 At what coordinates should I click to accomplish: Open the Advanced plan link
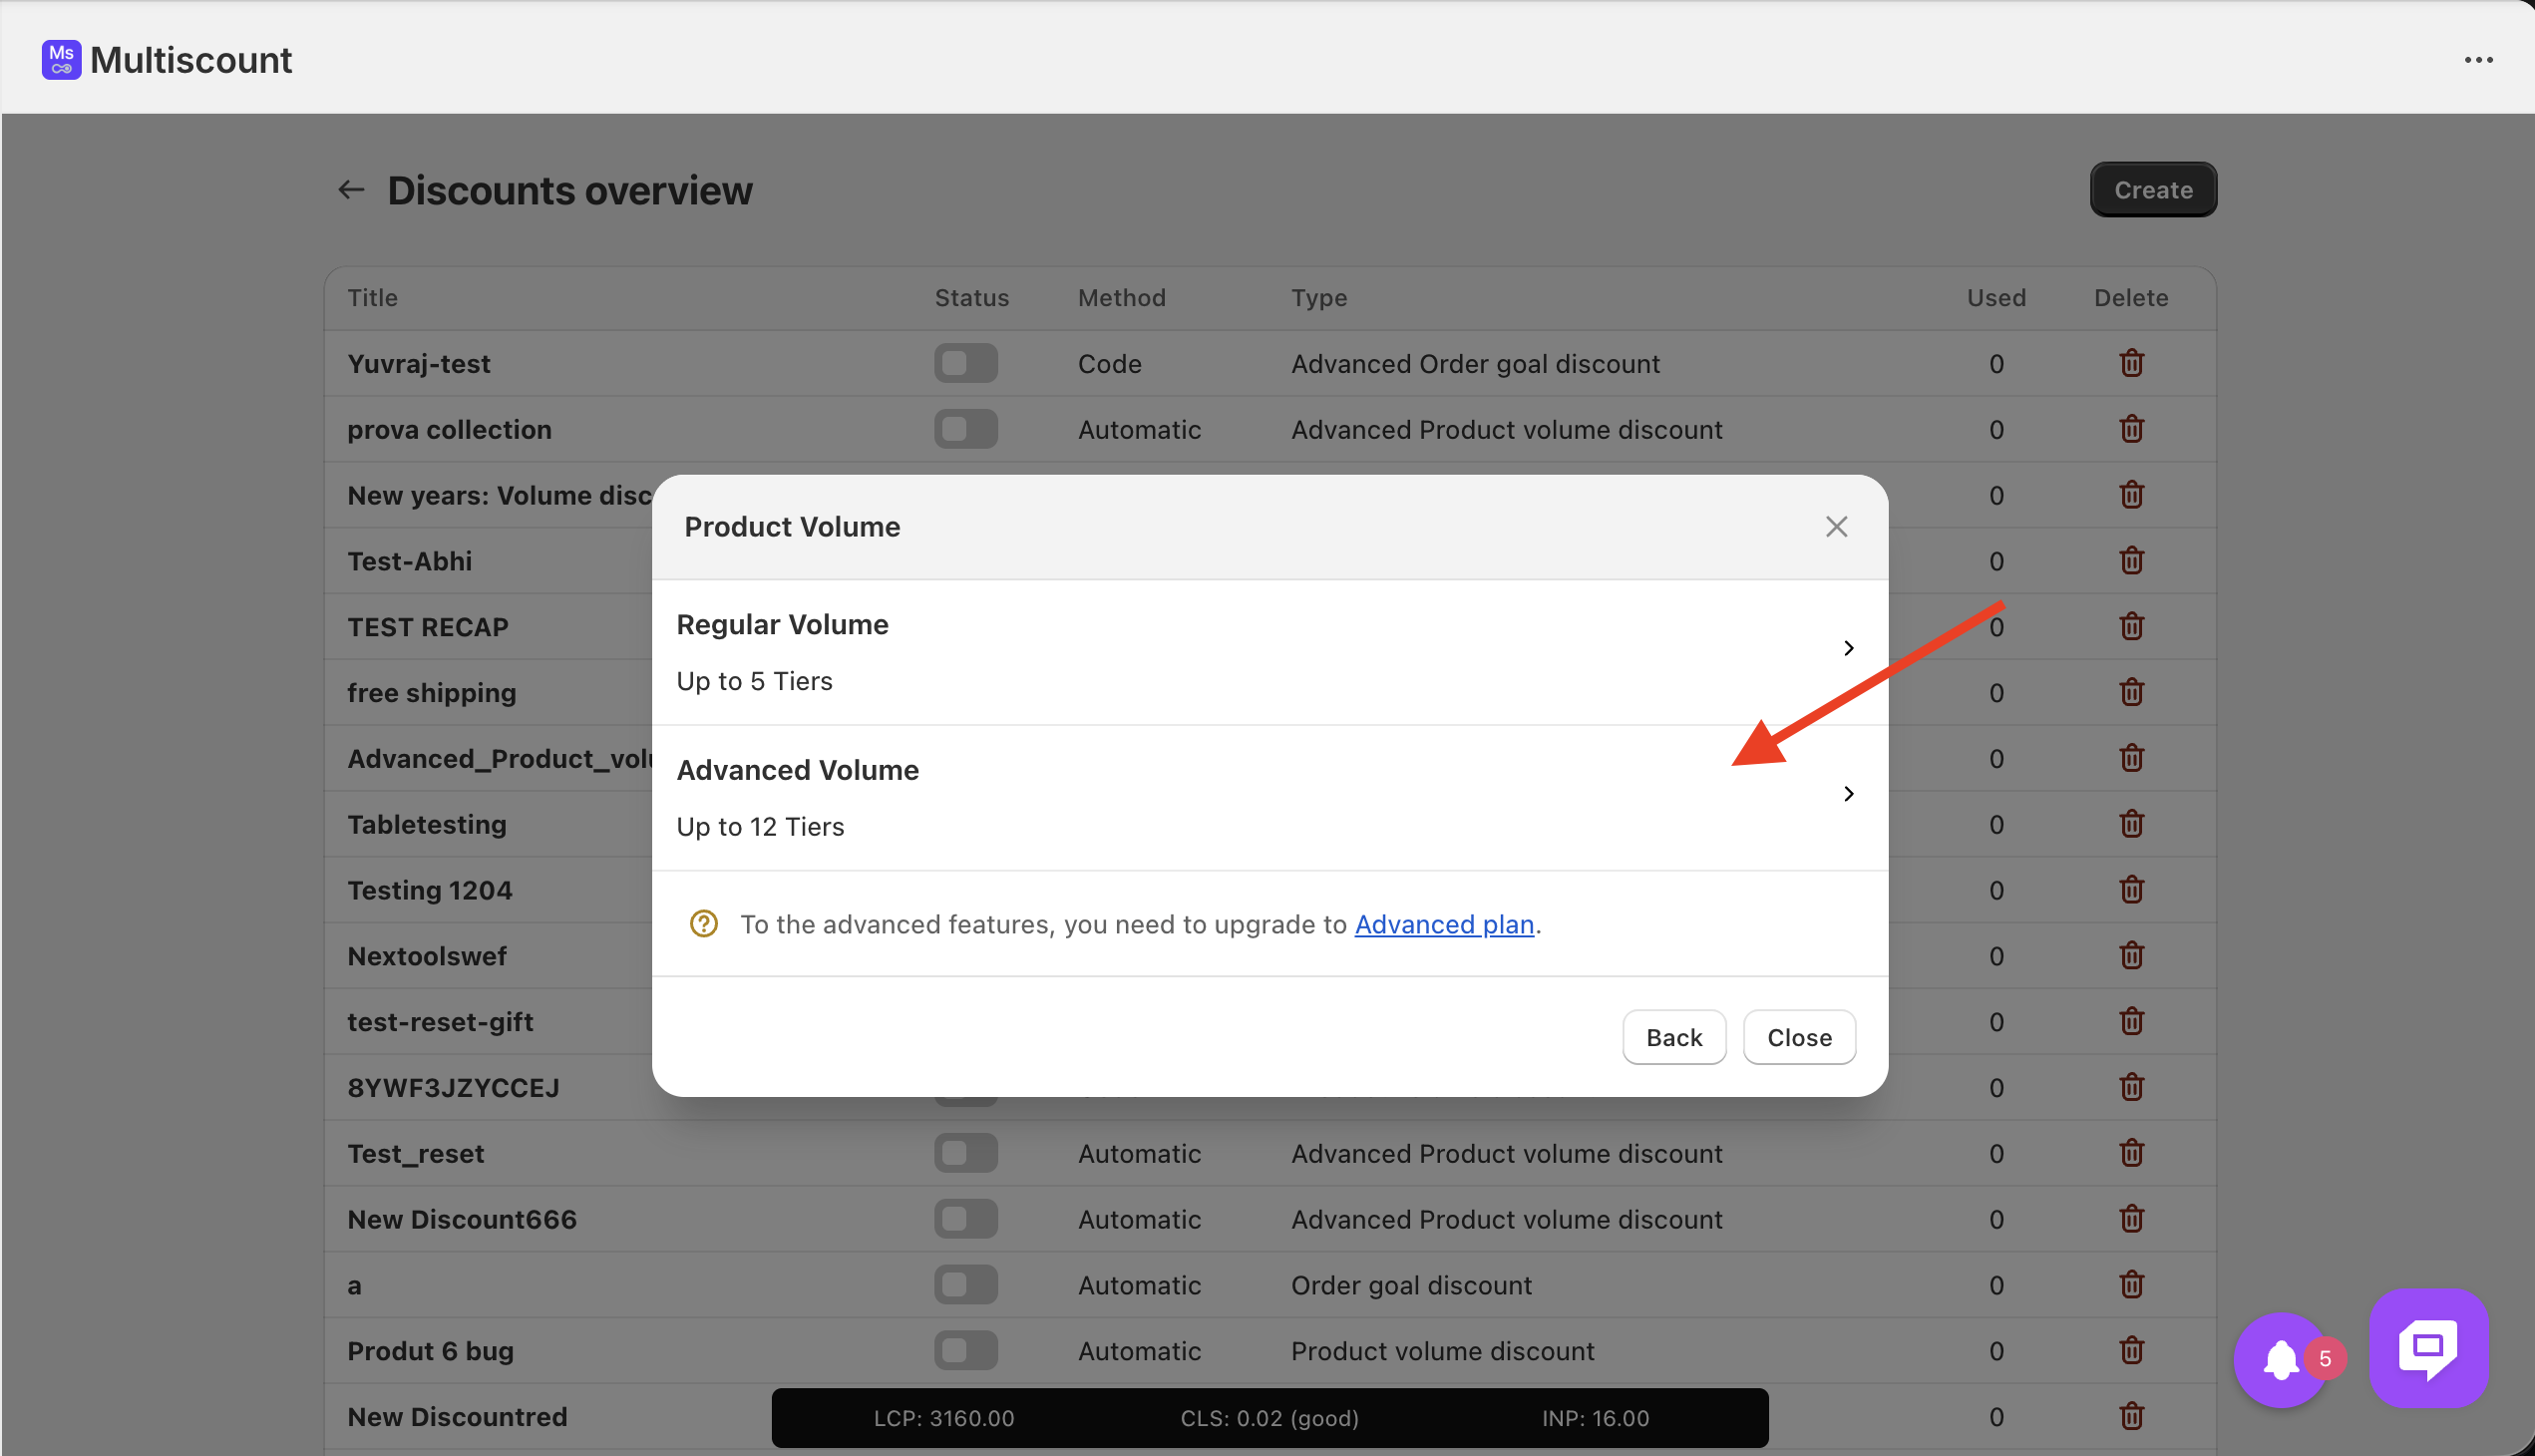click(x=1444, y=924)
